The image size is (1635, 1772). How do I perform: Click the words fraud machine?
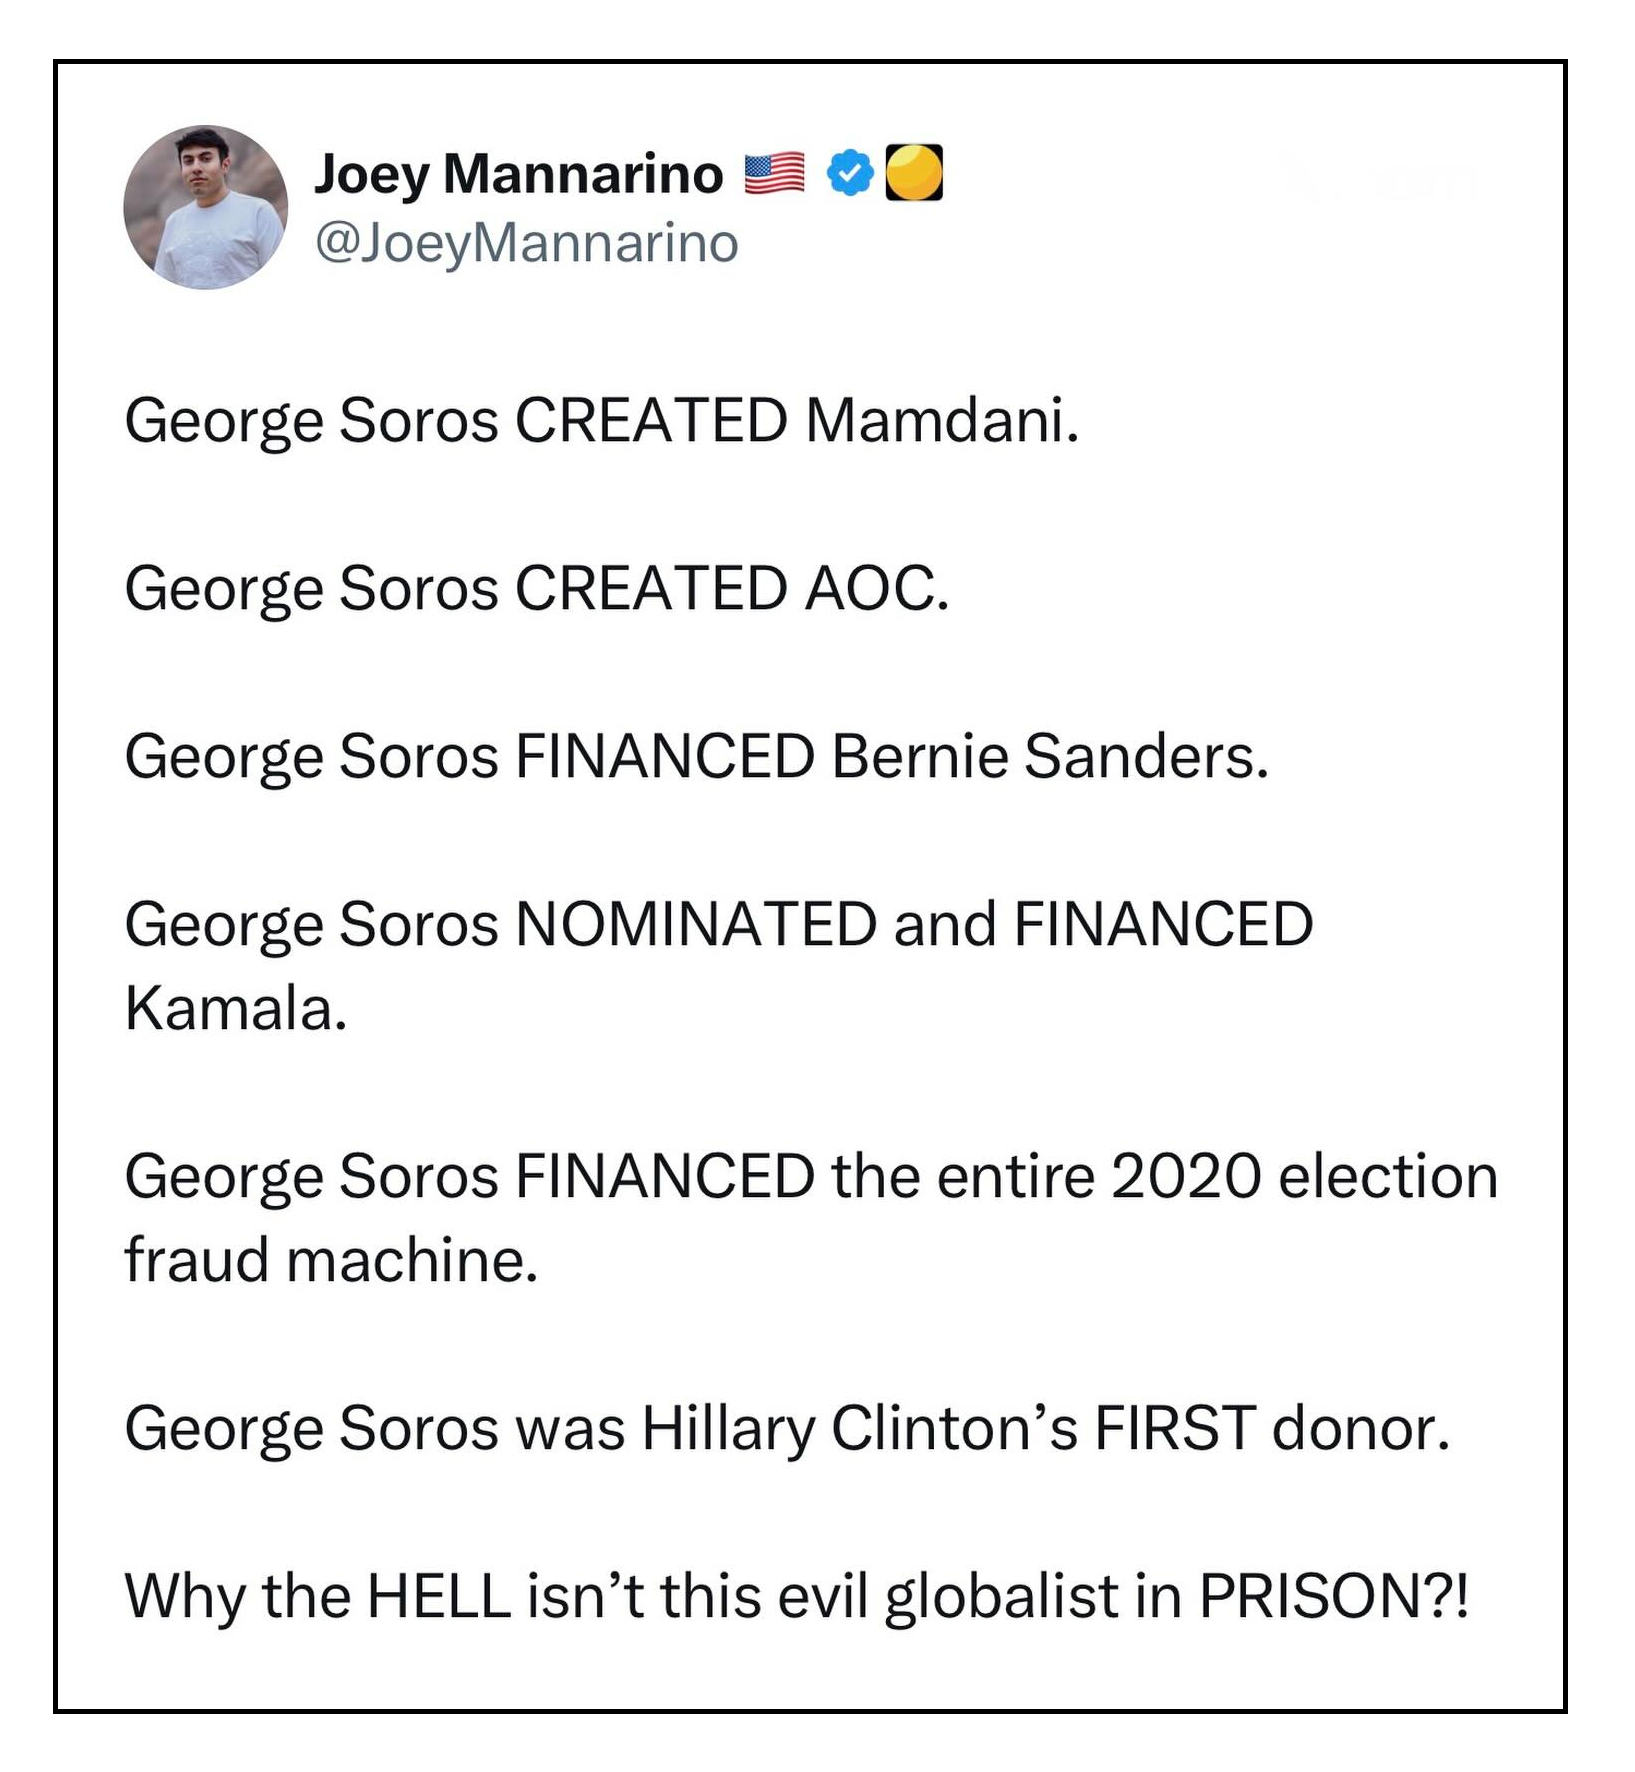tap(331, 1260)
